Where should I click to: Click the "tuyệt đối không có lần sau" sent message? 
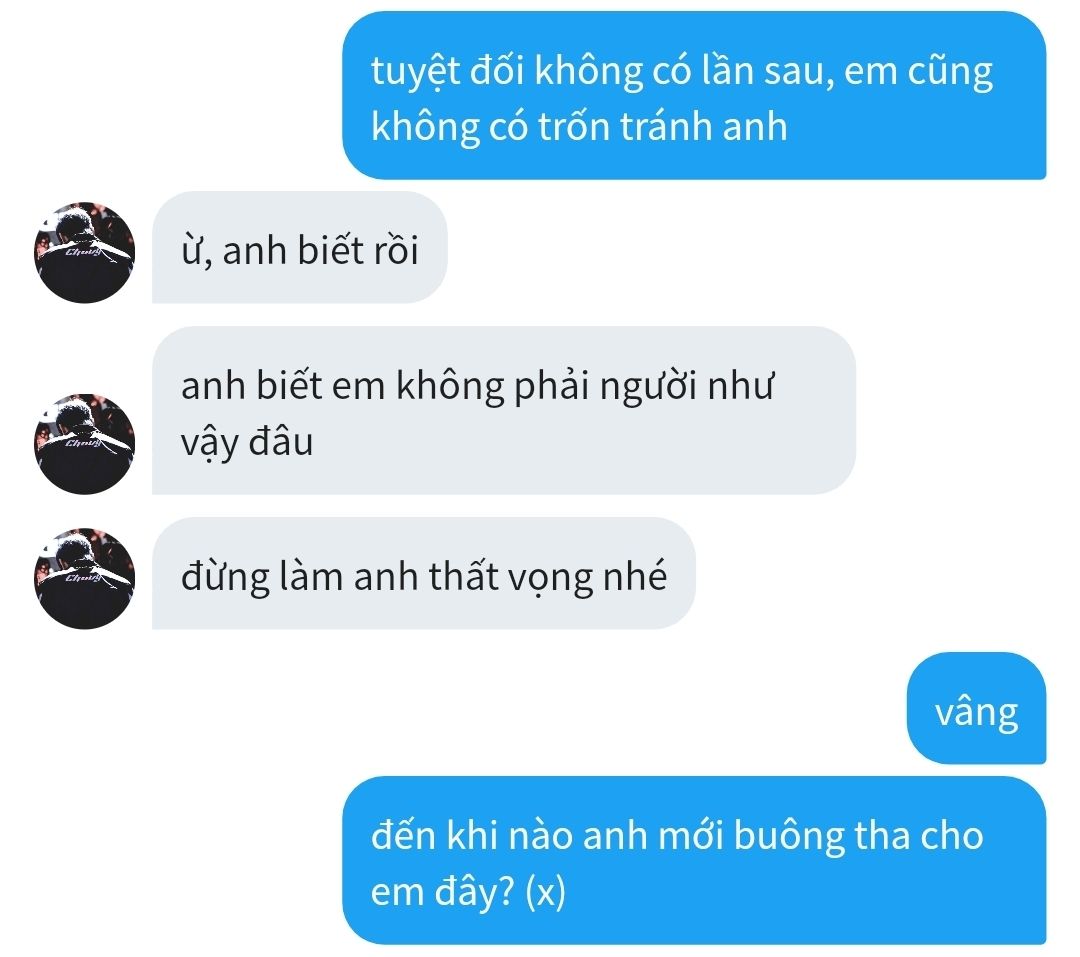(694, 96)
